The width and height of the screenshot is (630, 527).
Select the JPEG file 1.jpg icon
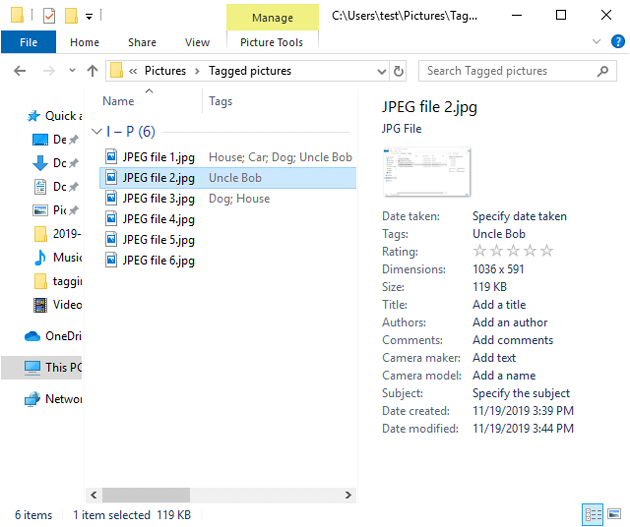click(111, 156)
